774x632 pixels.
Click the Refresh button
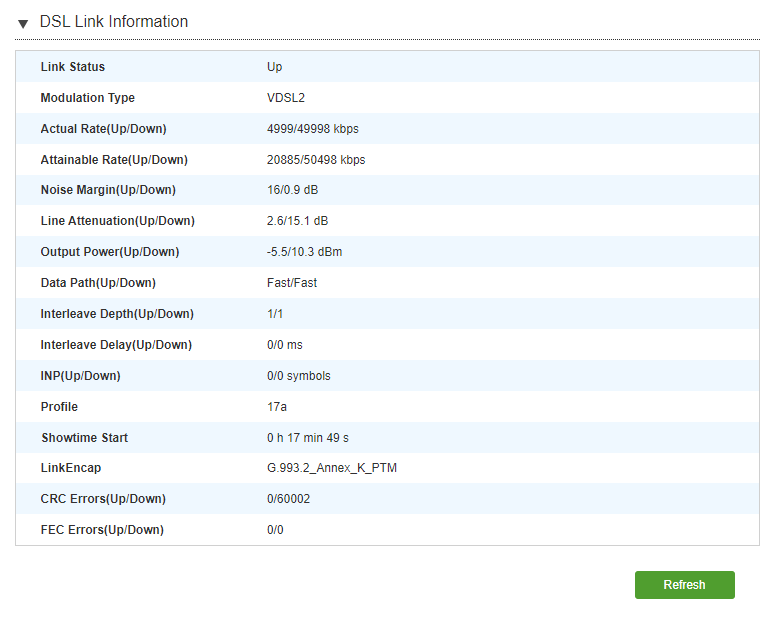(685, 585)
